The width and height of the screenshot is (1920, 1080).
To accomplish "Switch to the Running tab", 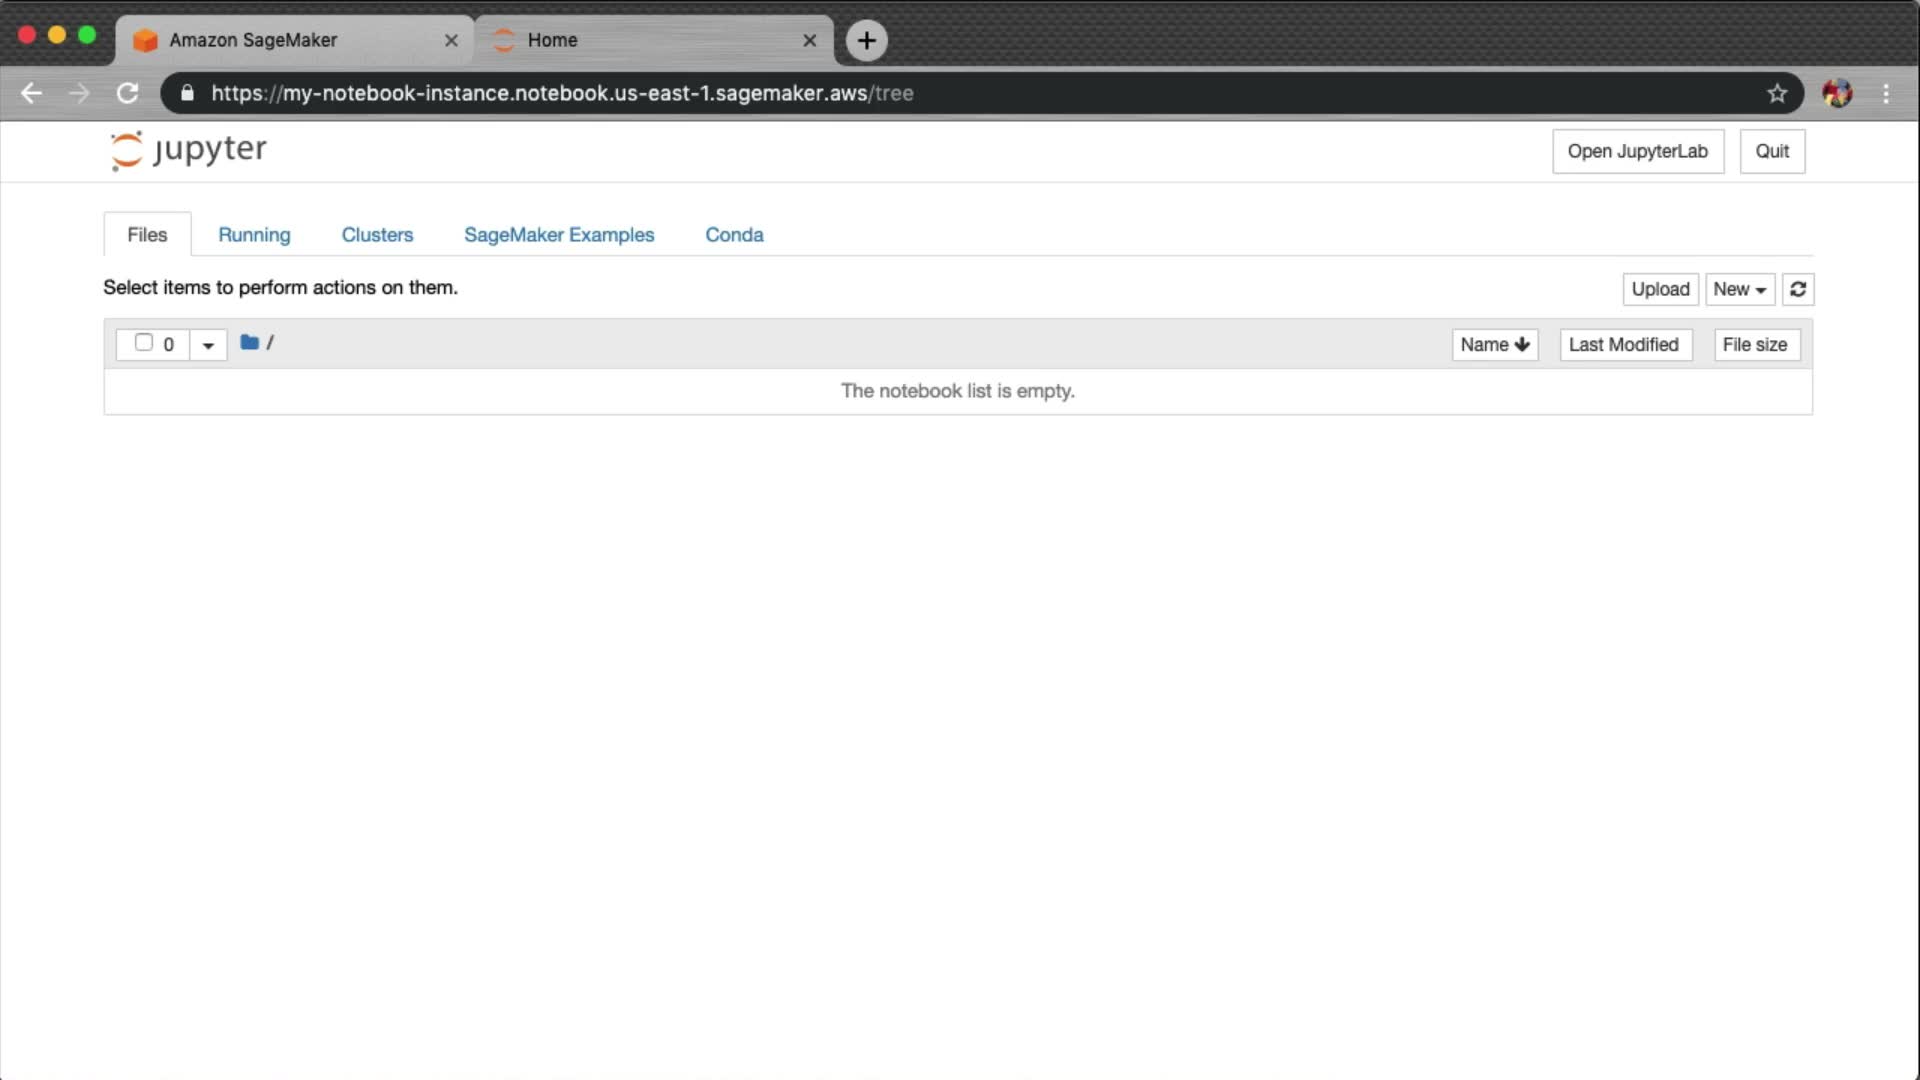I will 254,234.
